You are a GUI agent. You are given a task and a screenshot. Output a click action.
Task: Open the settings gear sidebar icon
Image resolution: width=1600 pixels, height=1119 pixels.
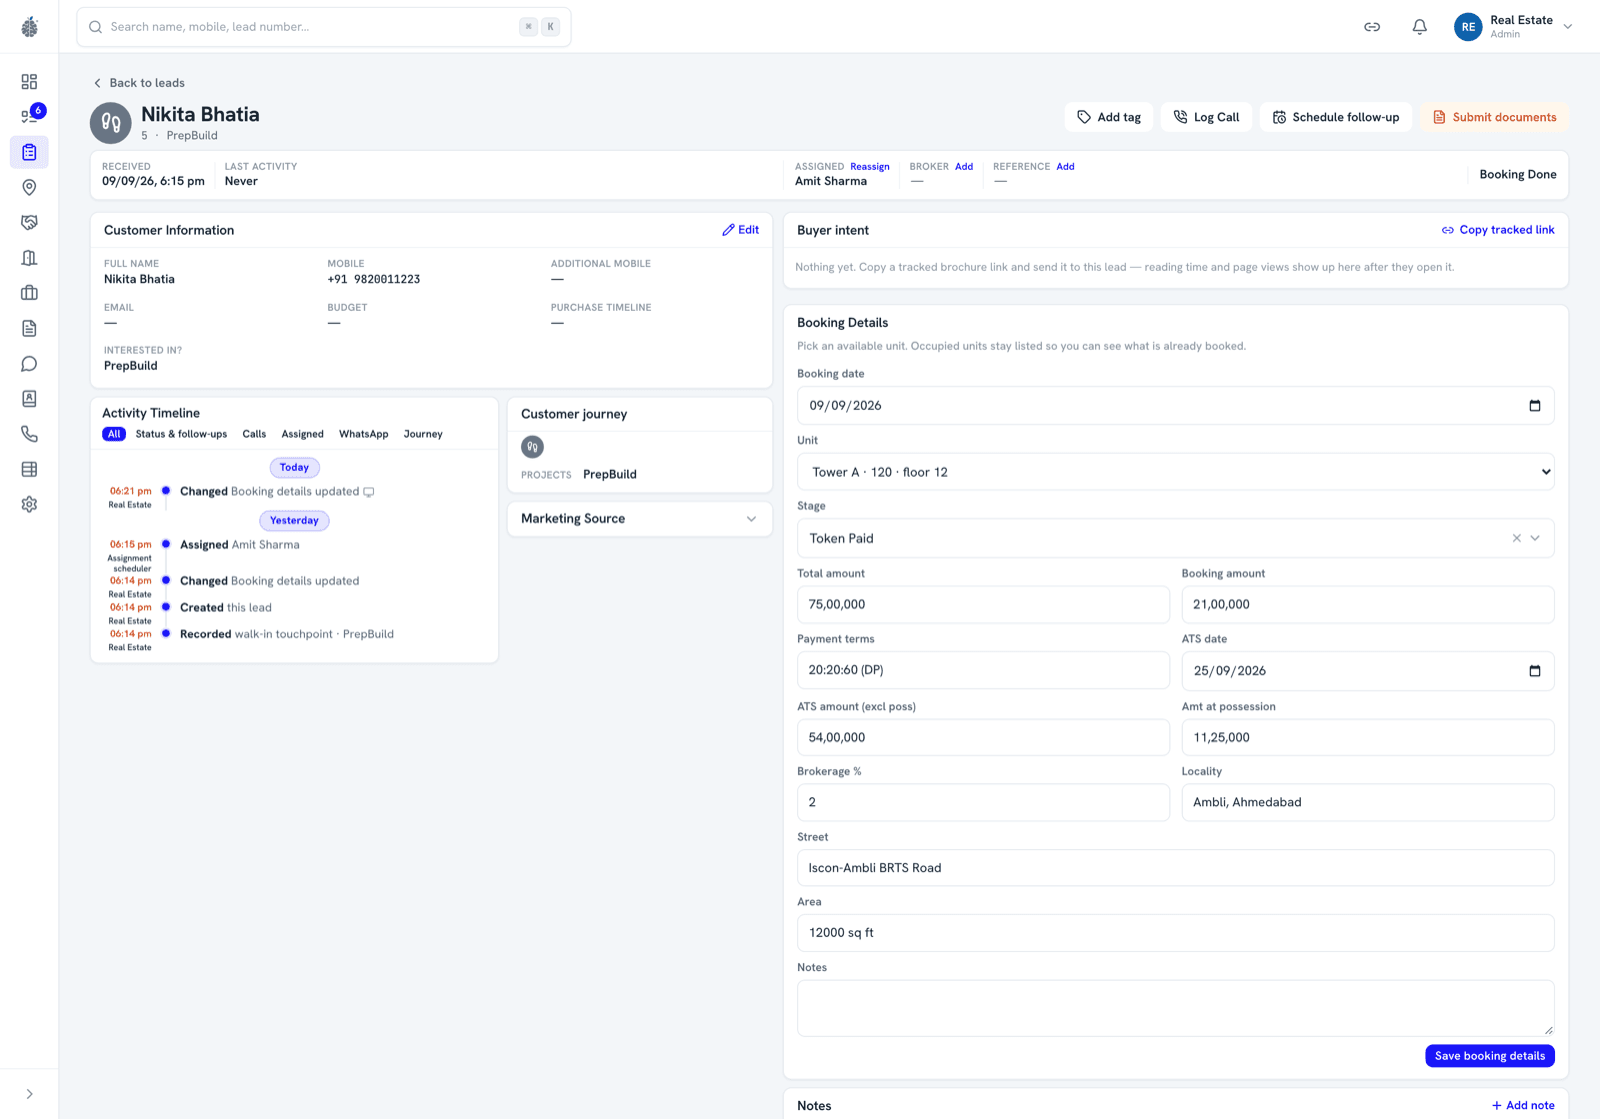click(x=29, y=505)
